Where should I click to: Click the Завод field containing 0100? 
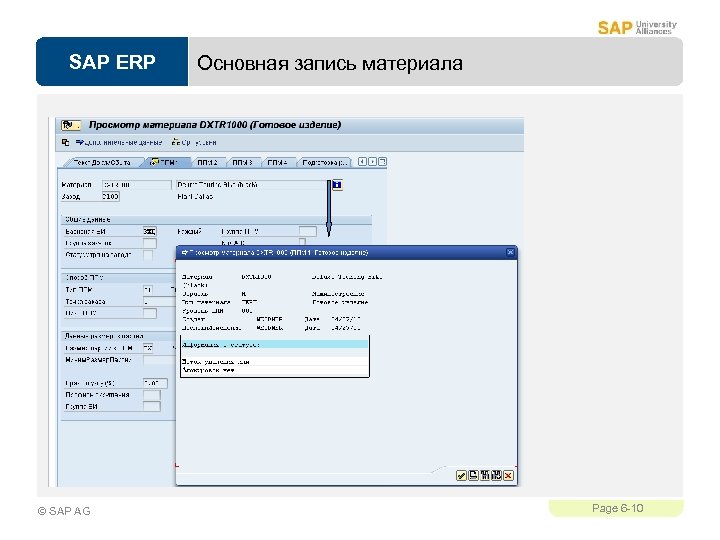pyautogui.click(x=110, y=196)
